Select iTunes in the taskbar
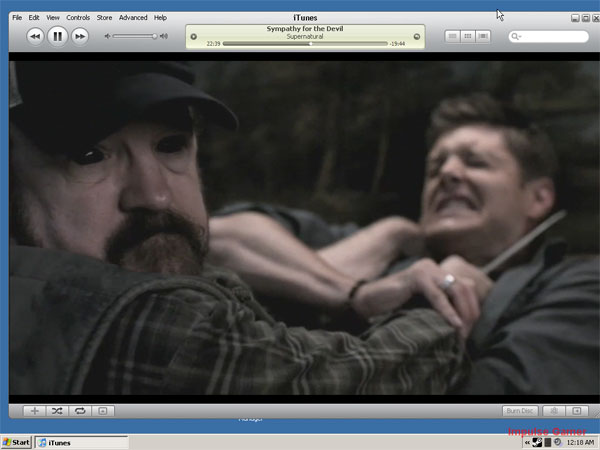The width and height of the screenshot is (600, 450). pyautogui.click(x=82, y=443)
